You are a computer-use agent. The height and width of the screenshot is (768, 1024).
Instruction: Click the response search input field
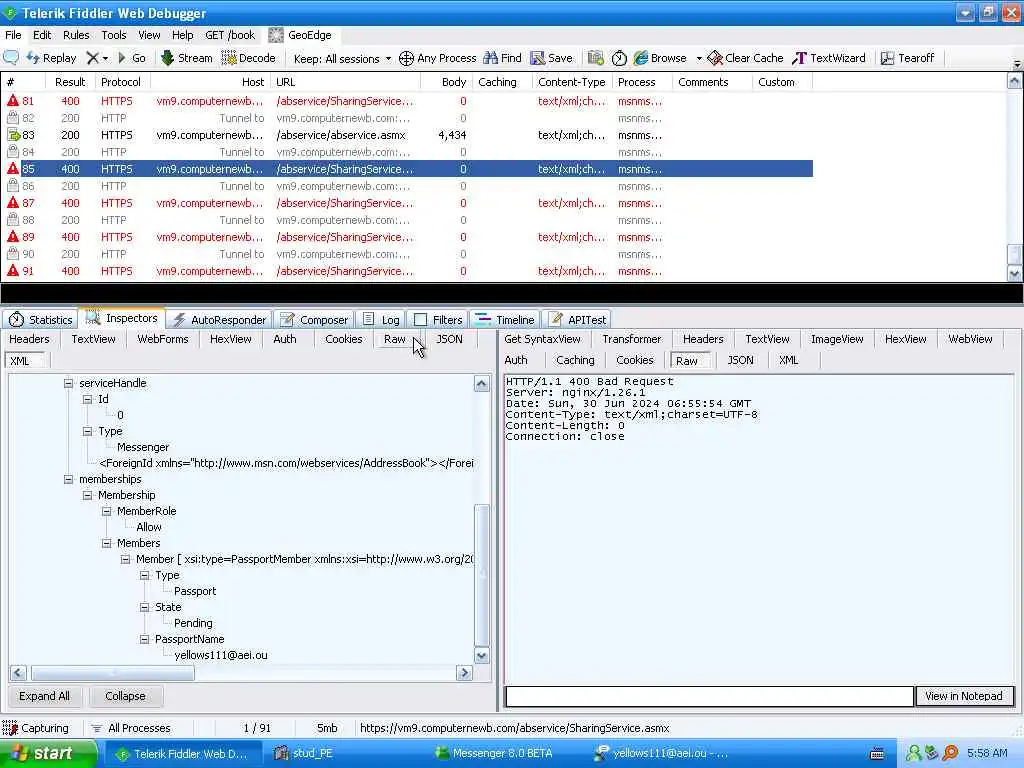coord(709,696)
